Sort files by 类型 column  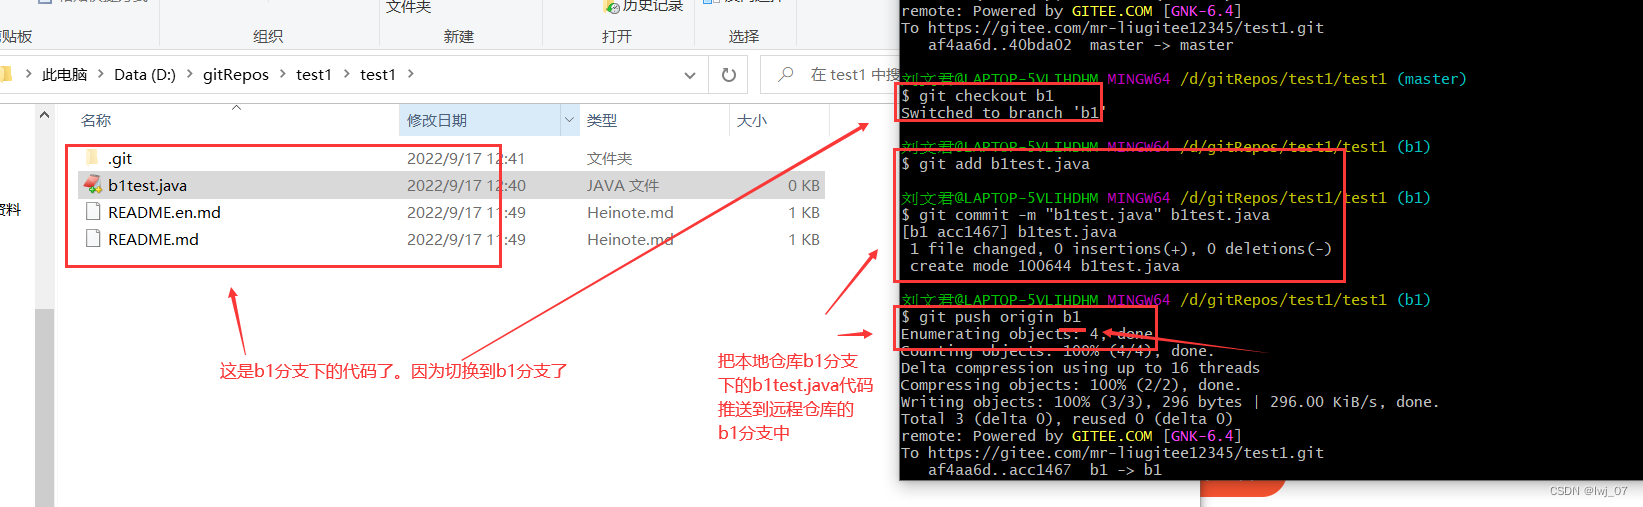pyautogui.click(x=602, y=120)
